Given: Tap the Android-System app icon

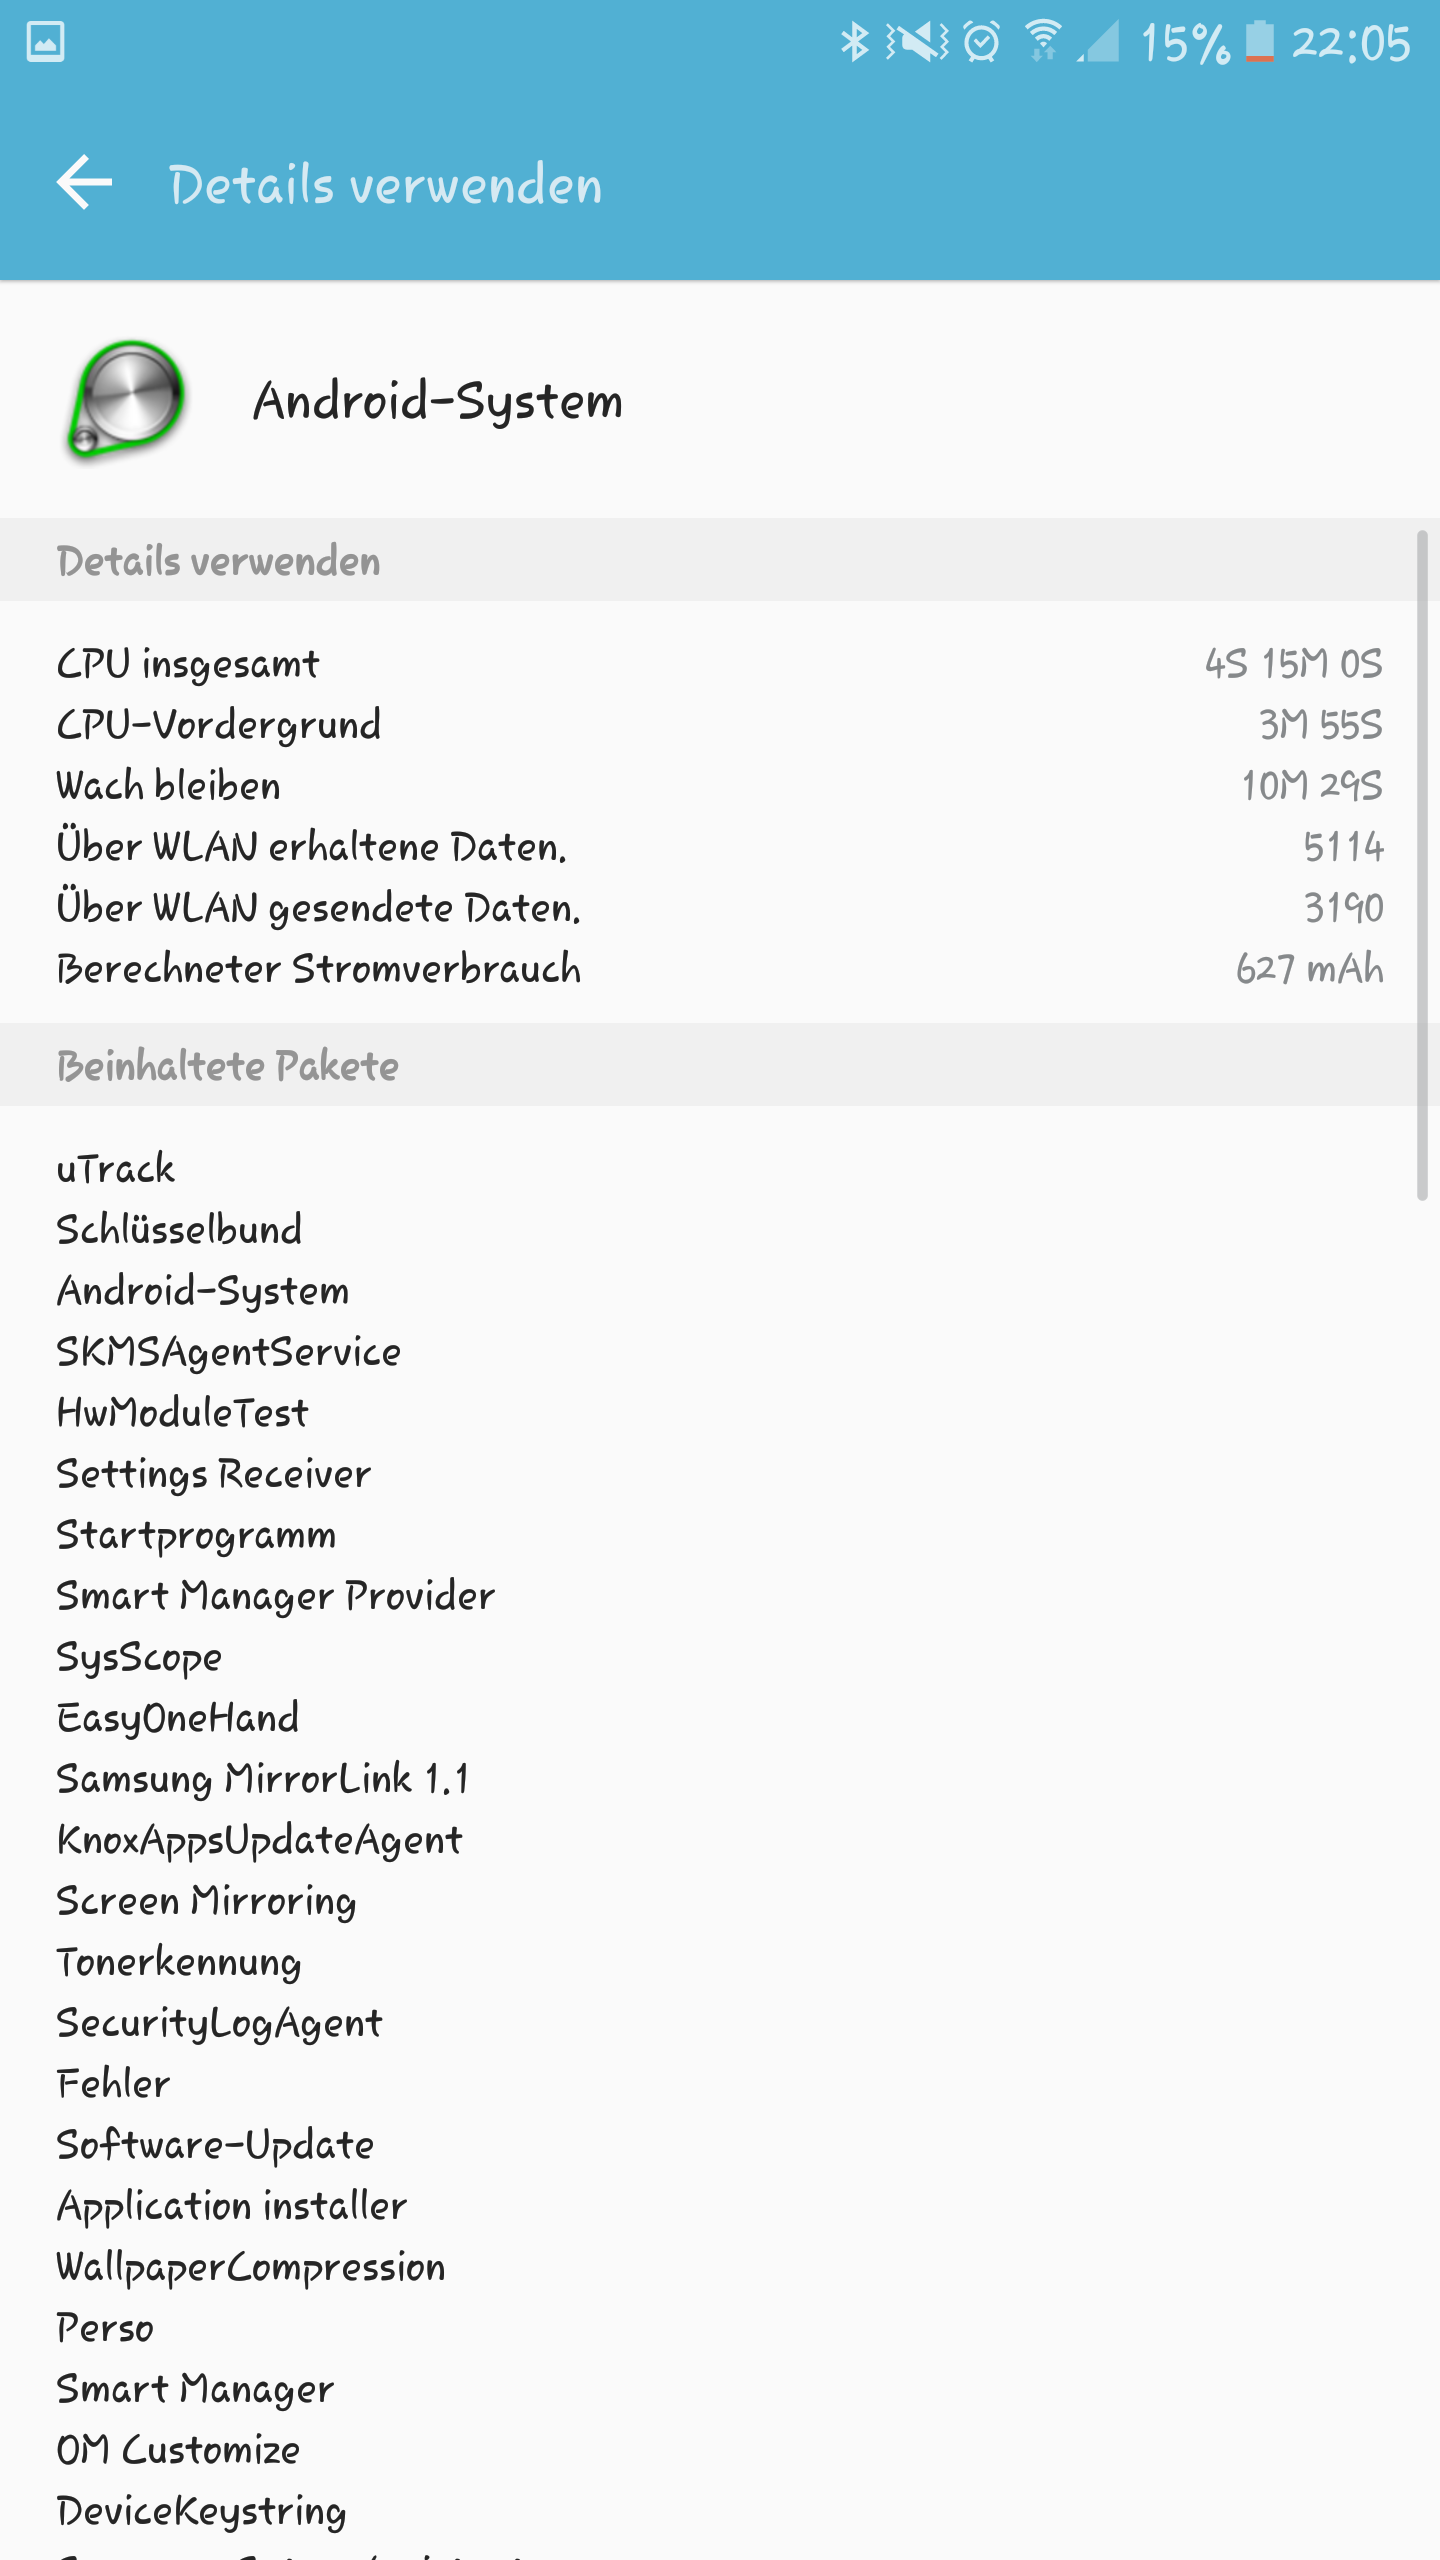Looking at the screenshot, I should click(x=126, y=400).
